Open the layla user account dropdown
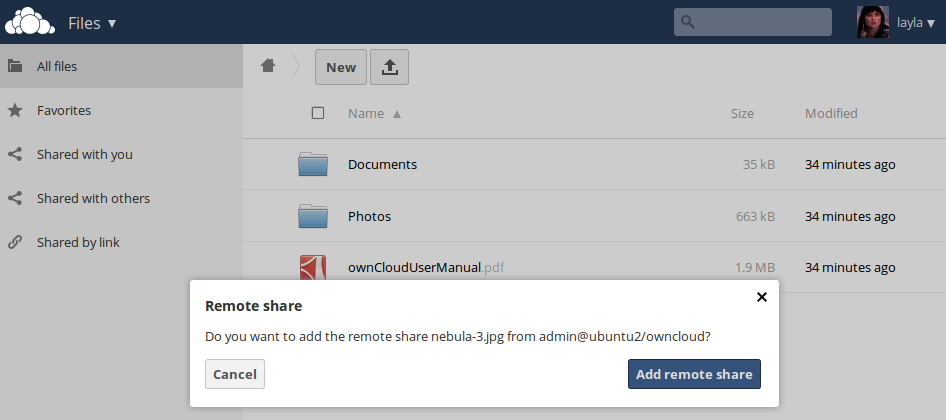The image size is (946, 420). pyautogui.click(x=916, y=23)
